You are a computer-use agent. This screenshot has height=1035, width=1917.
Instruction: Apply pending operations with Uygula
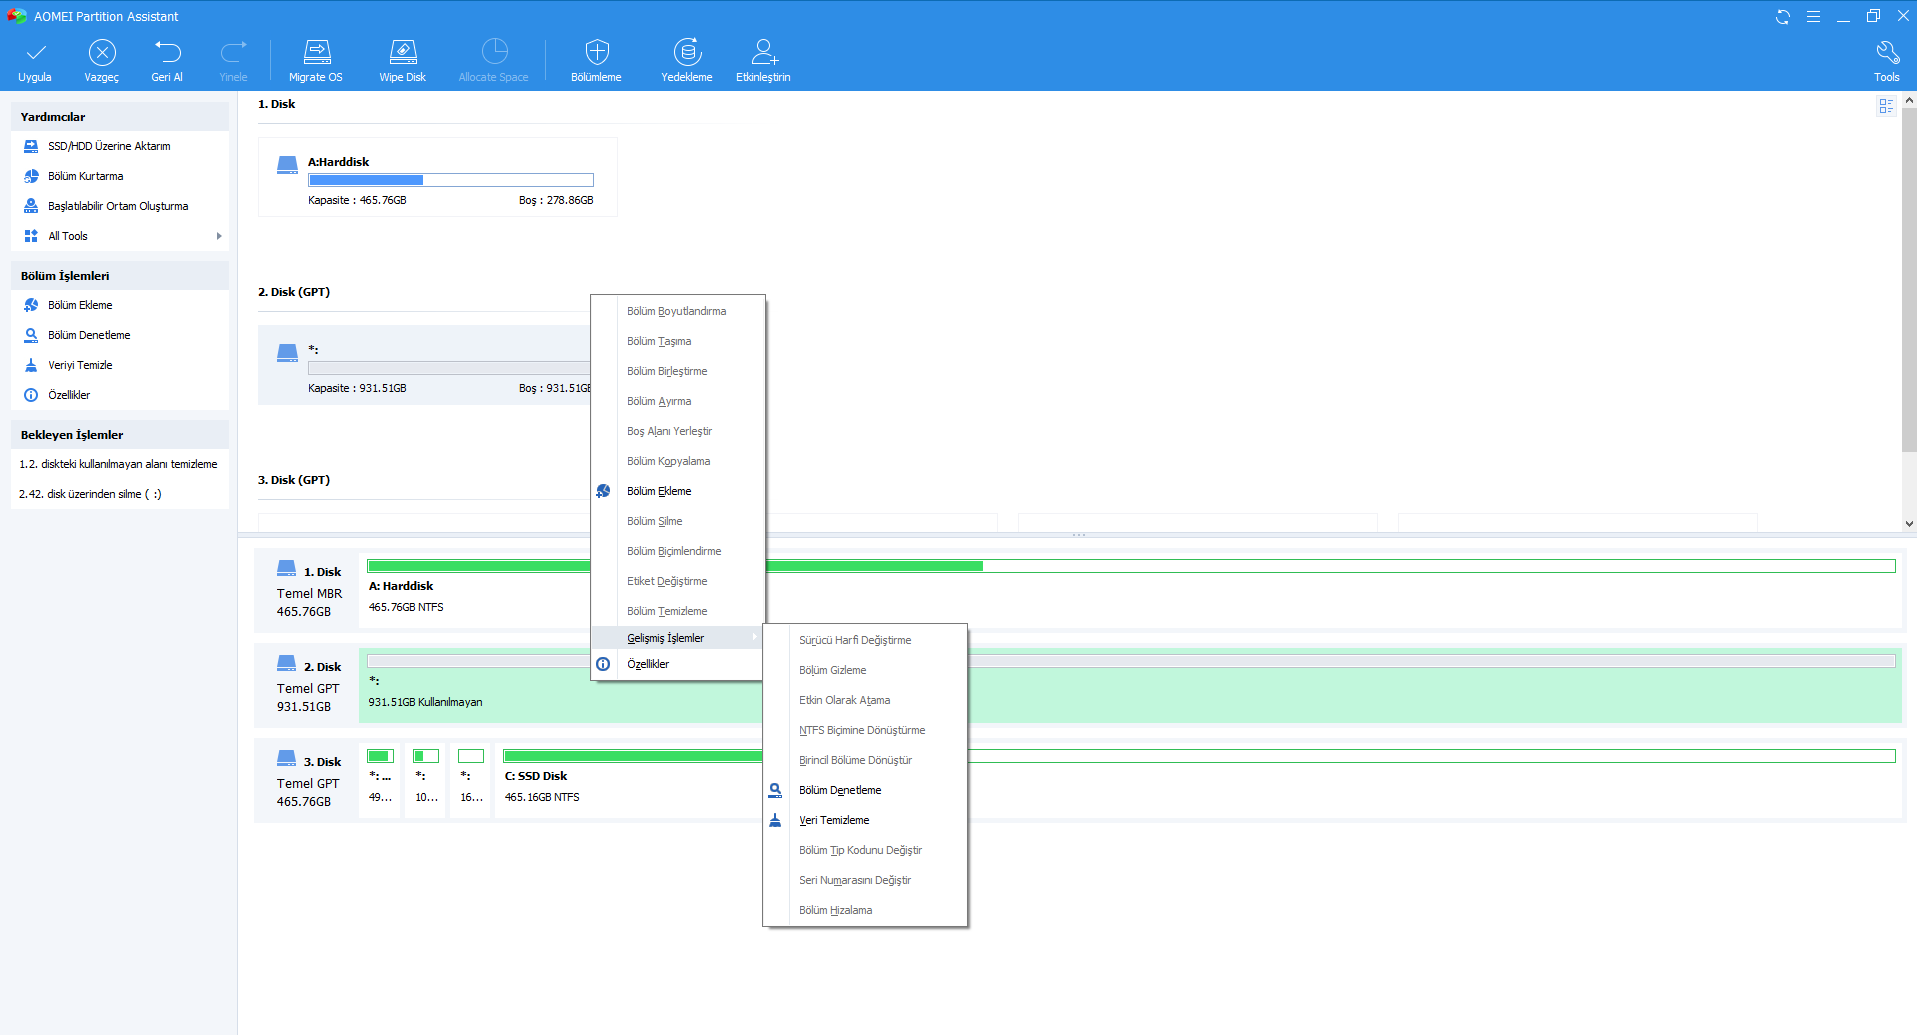point(35,61)
